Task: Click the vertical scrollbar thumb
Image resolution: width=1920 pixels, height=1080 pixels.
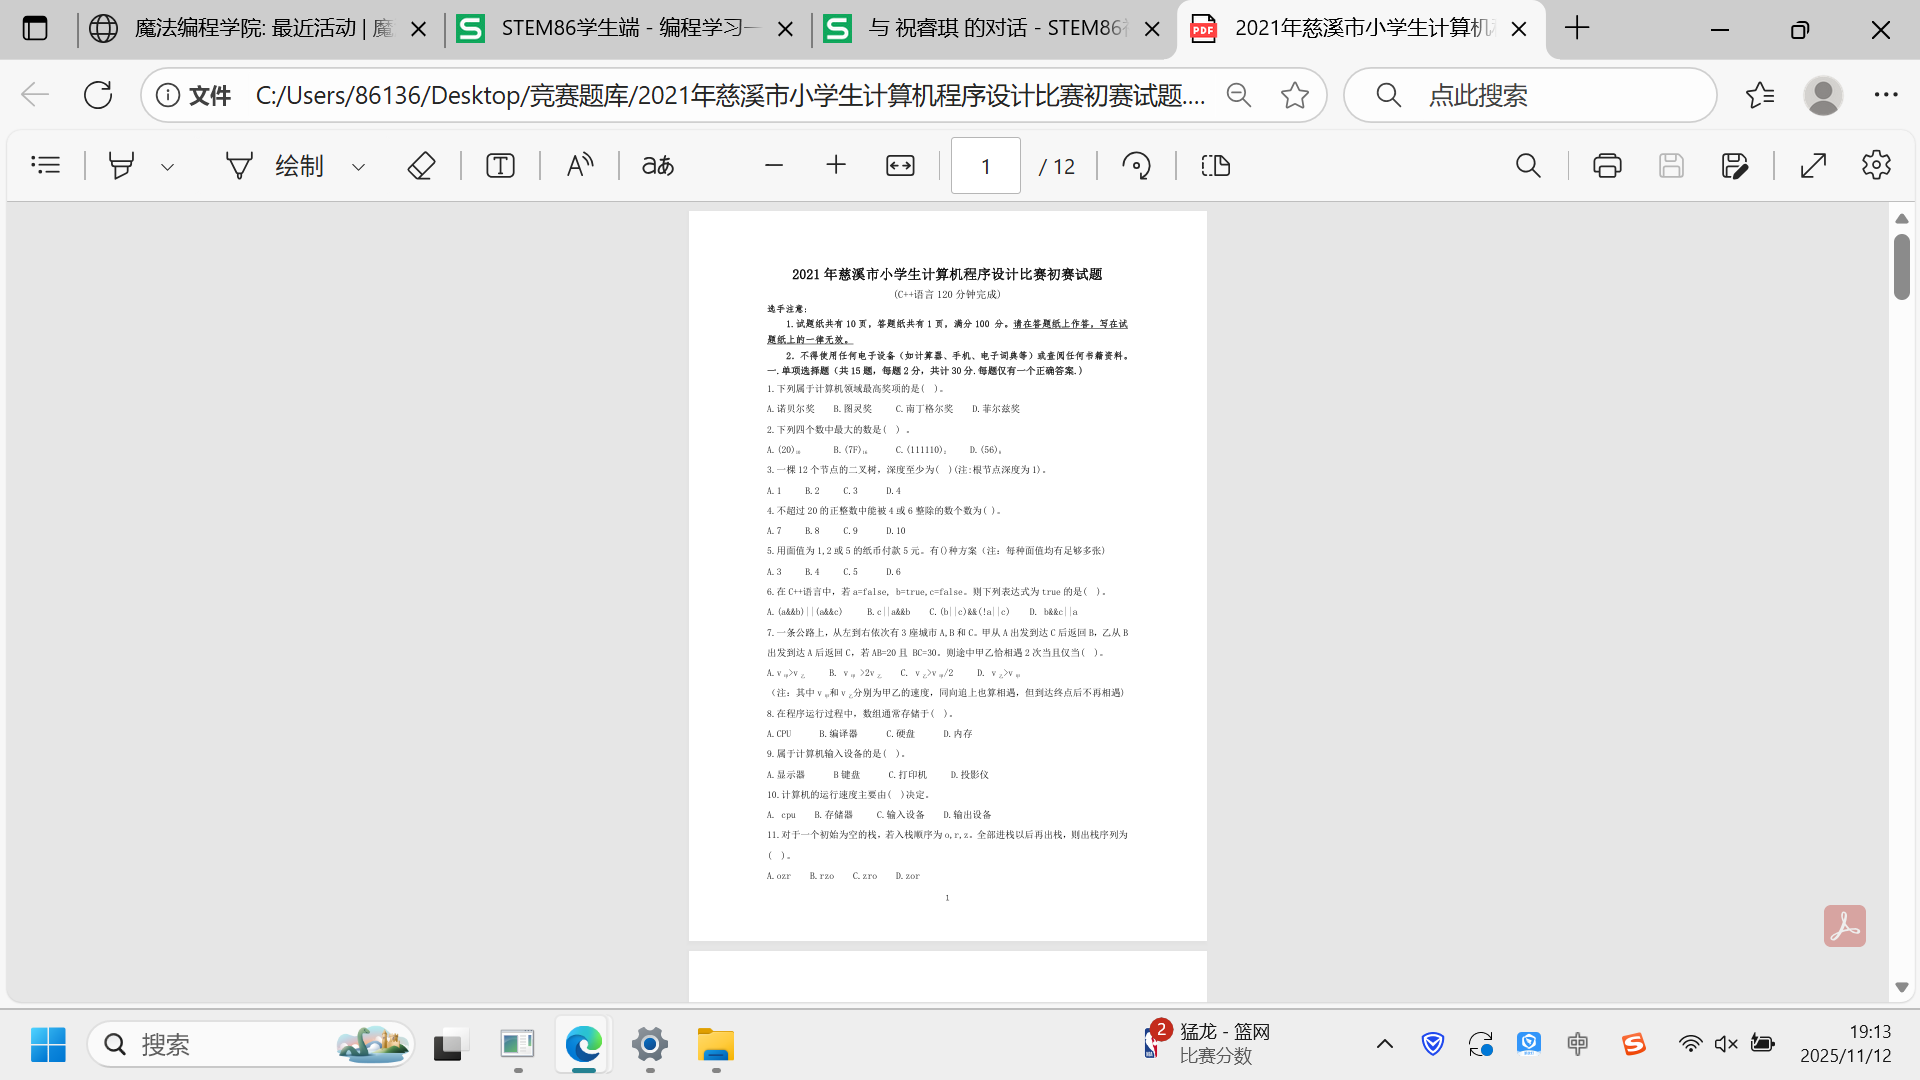Action: (x=1901, y=266)
